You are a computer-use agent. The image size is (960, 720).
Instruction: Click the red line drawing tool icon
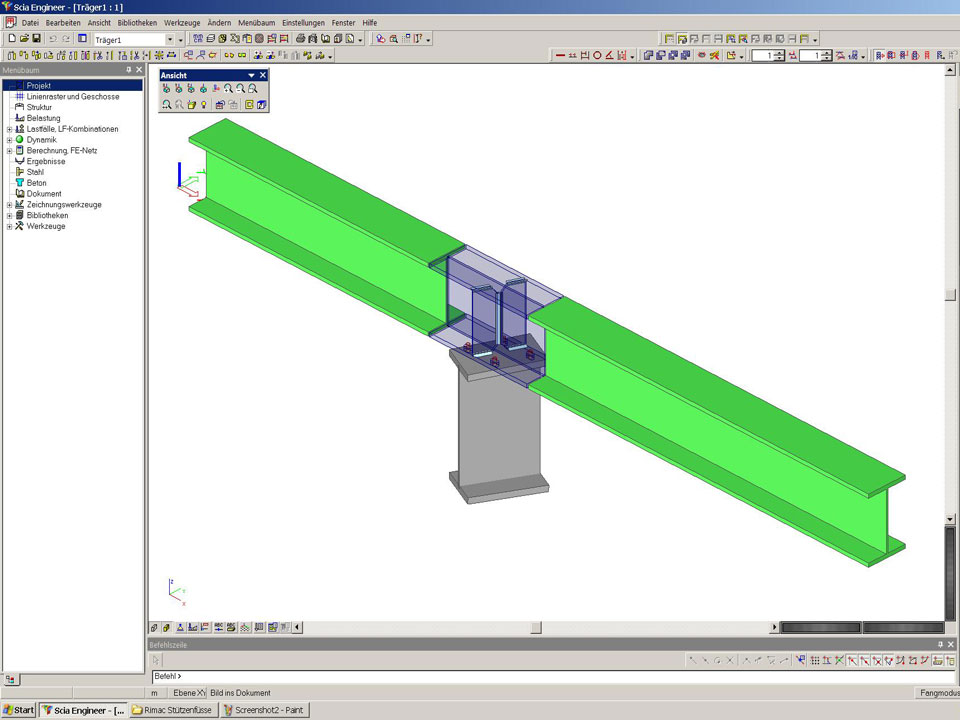pos(560,56)
